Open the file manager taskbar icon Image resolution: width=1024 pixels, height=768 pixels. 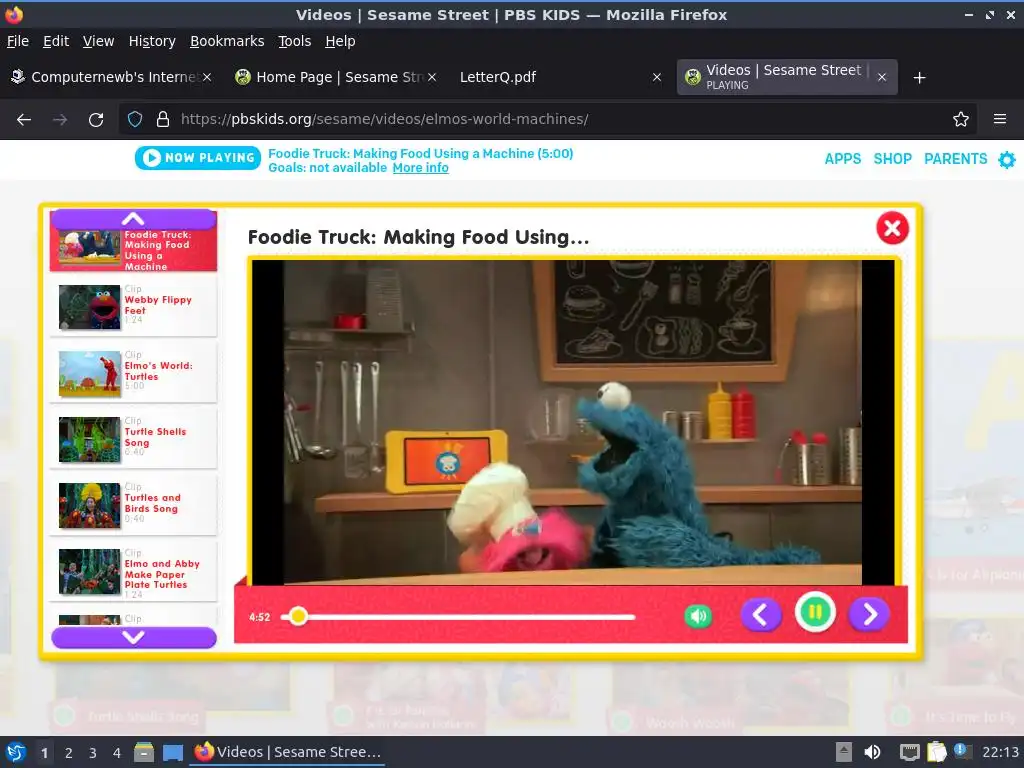pyautogui.click(x=144, y=752)
